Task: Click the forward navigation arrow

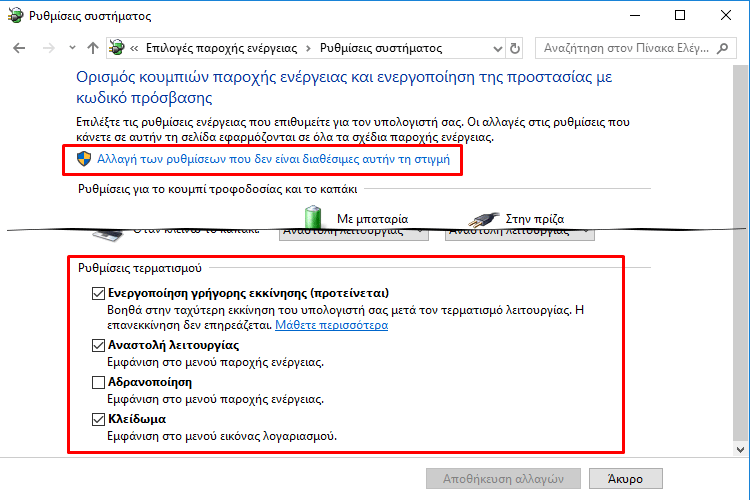Action: (48, 48)
